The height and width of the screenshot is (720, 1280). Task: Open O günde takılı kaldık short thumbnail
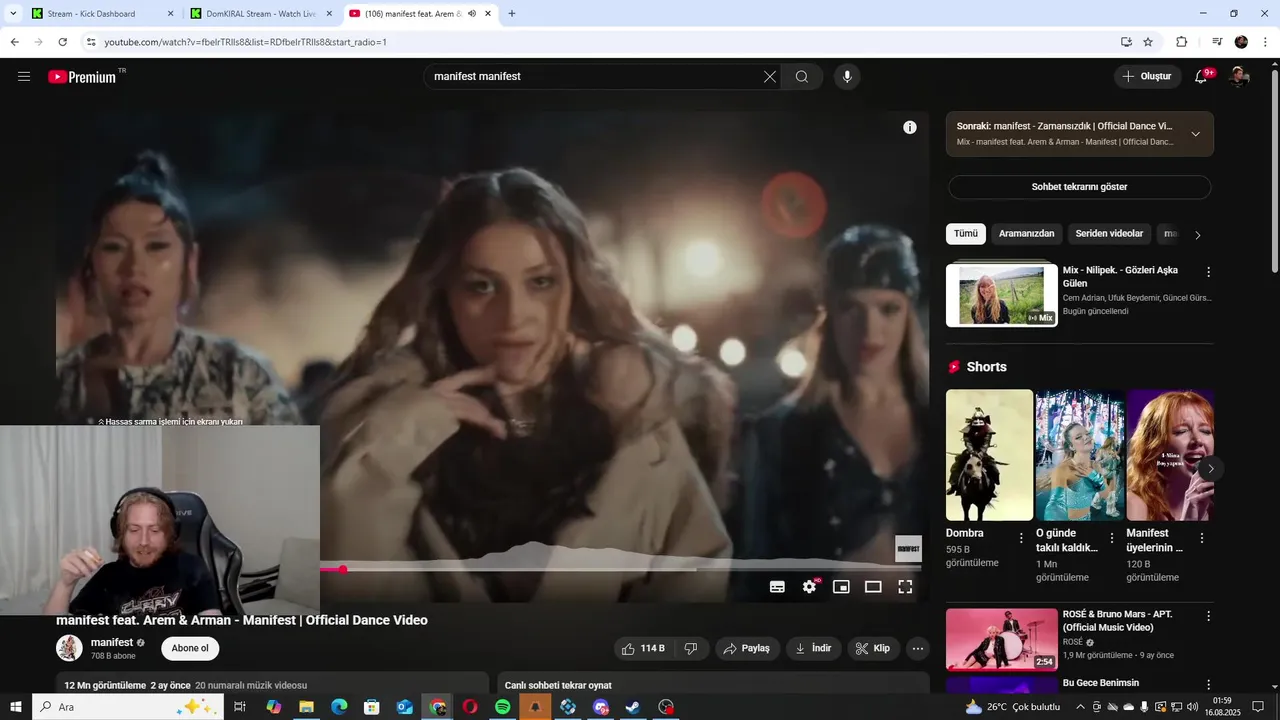pos(1080,455)
